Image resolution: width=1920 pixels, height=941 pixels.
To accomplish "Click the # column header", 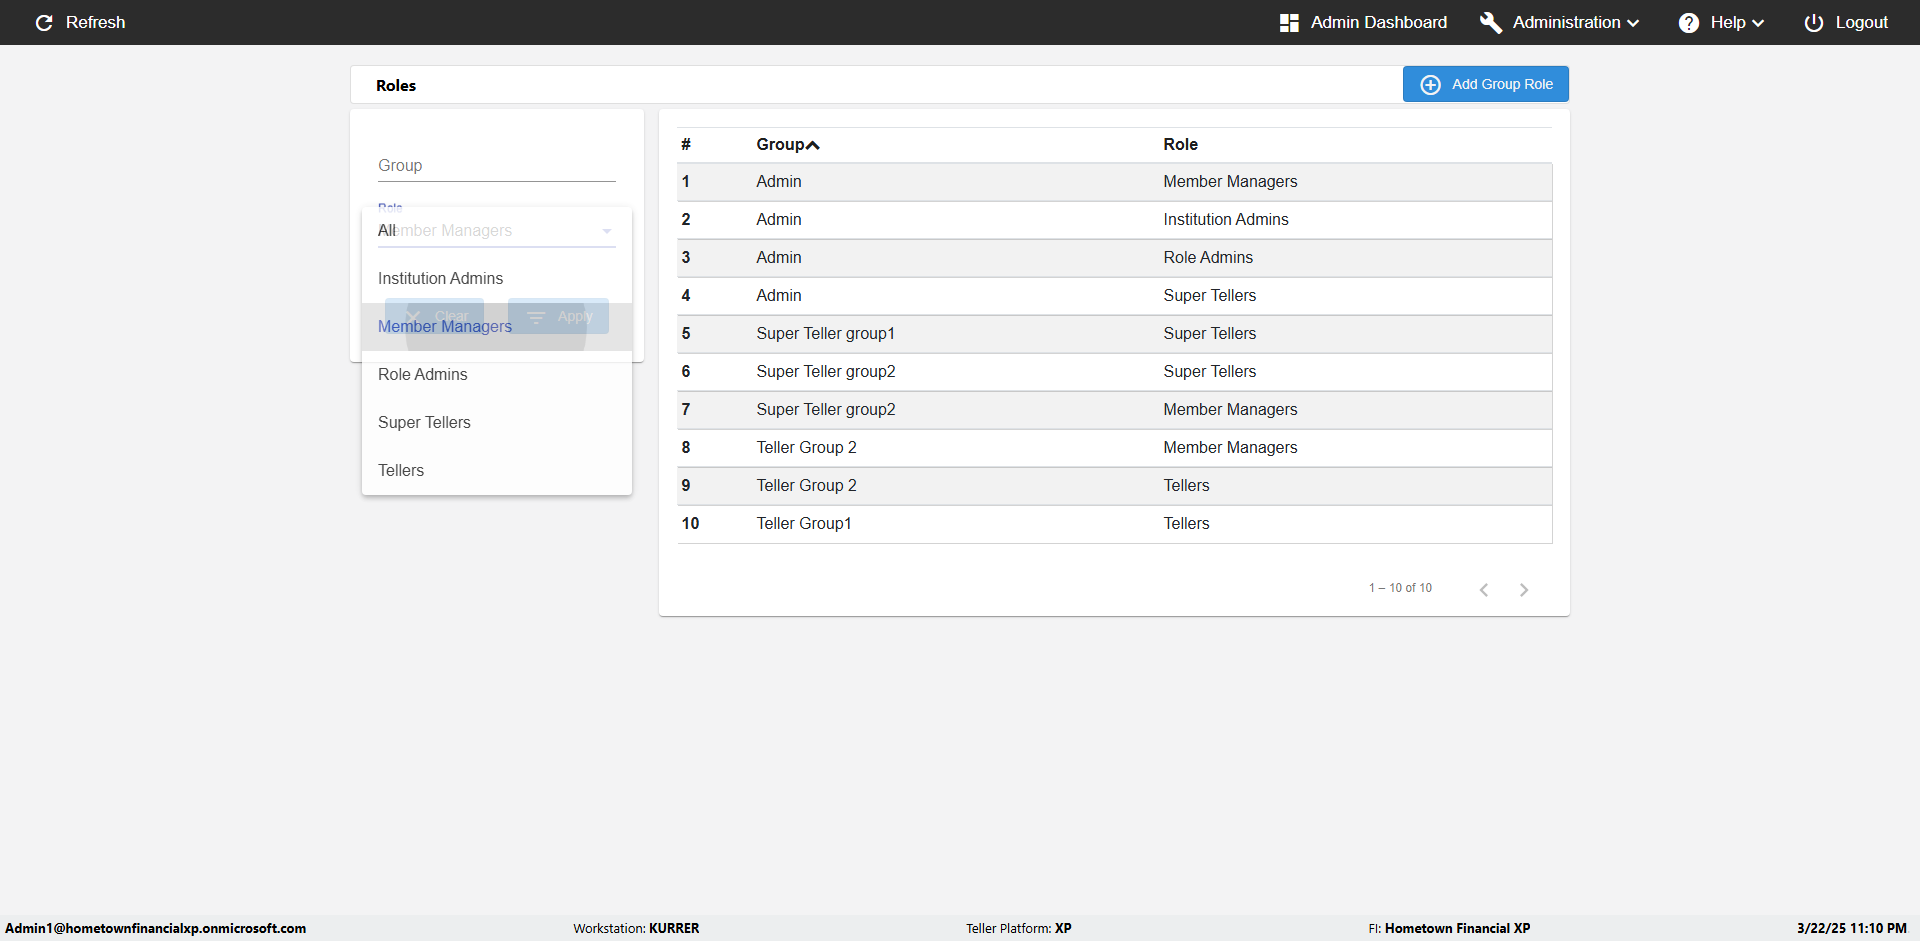I will pos(686,144).
